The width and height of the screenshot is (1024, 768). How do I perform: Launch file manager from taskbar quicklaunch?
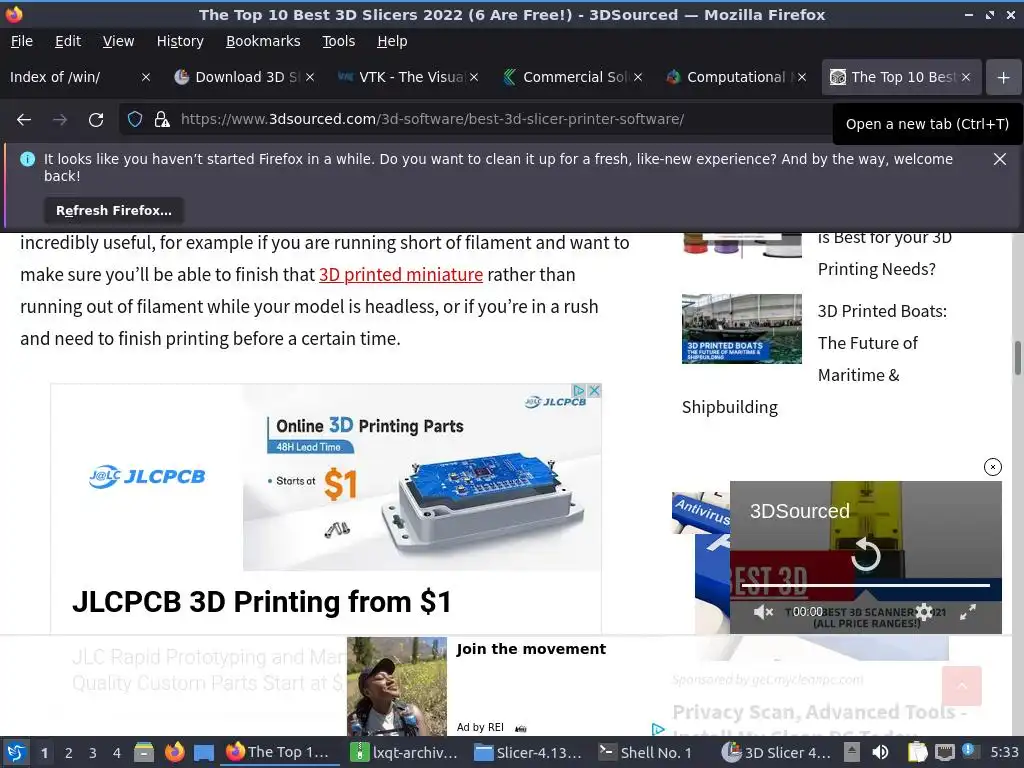tap(144, 752)
